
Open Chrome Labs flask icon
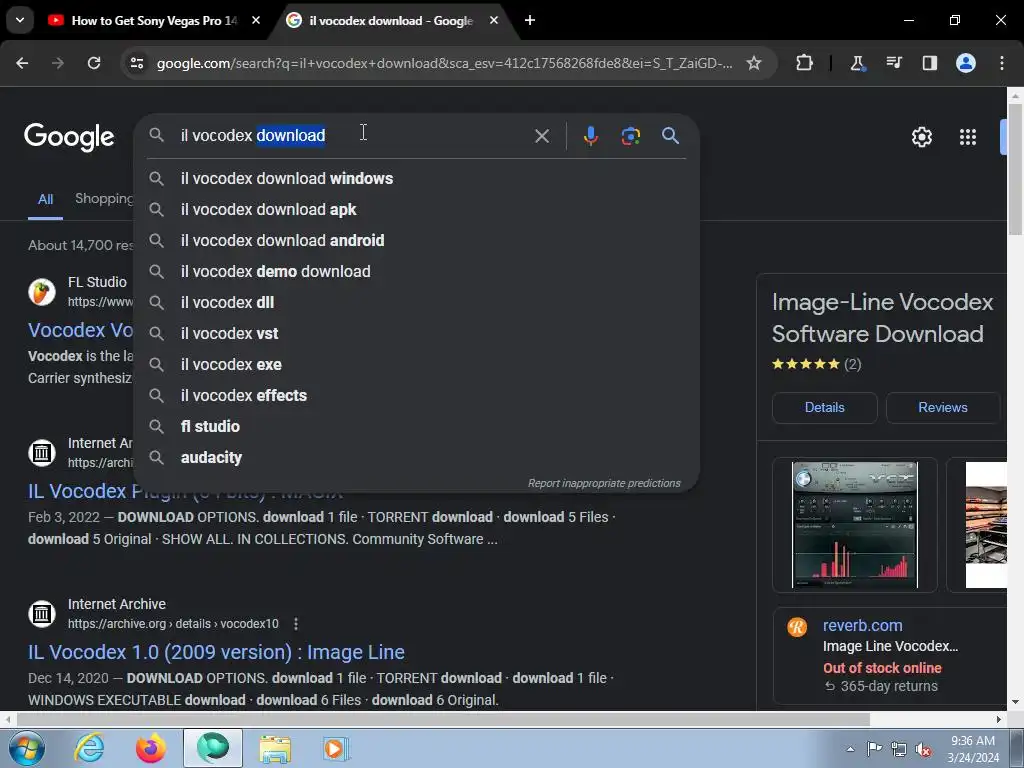pyautogui.click(x=857, y=63)
